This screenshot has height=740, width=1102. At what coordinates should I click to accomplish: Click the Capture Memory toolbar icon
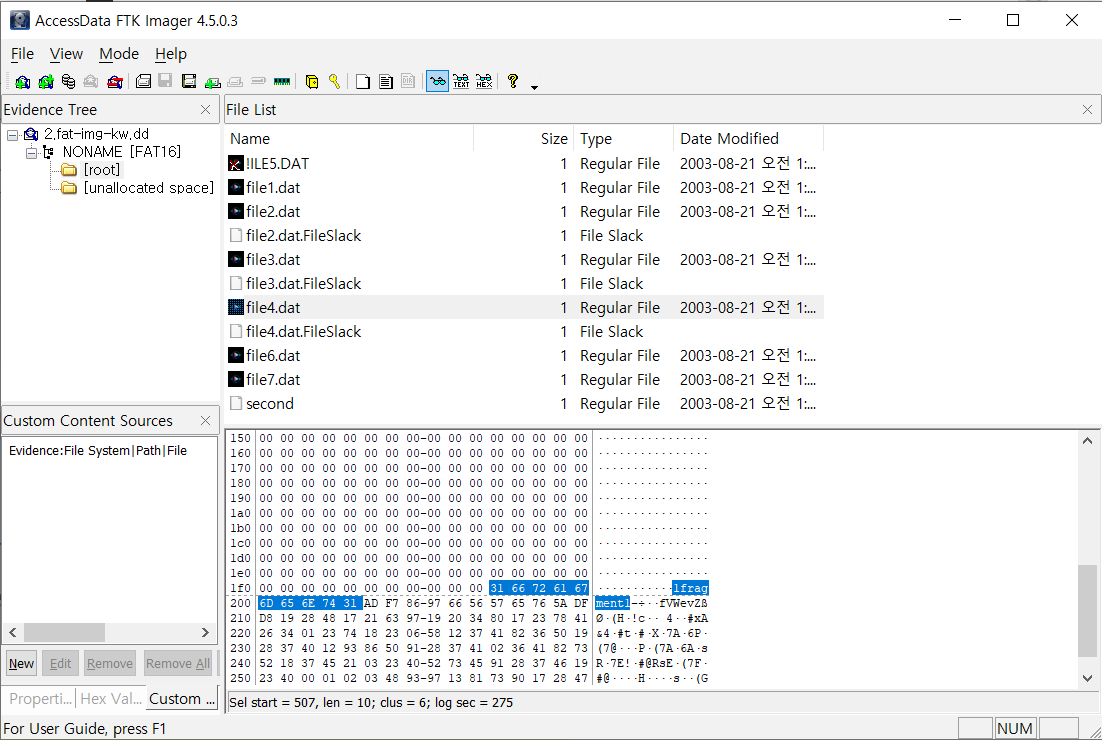click(x=282, y=82)
